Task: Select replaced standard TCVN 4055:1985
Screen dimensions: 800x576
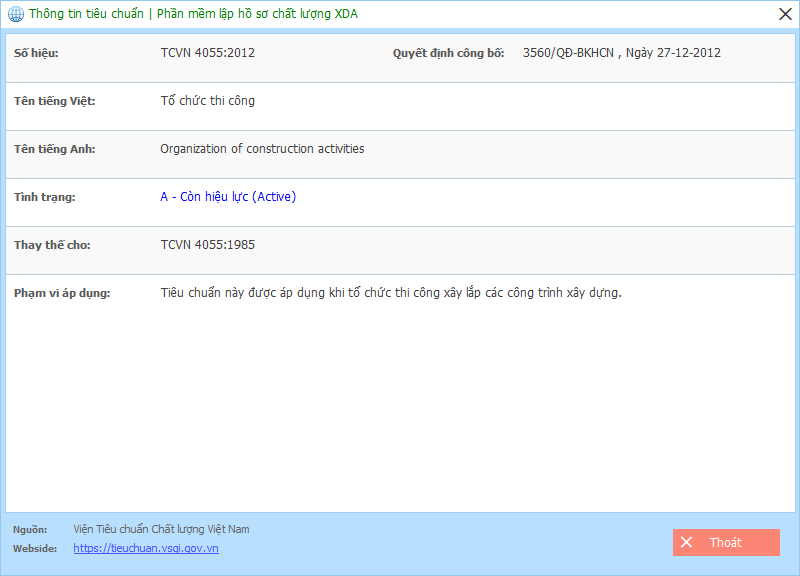Action: [208, 245]
